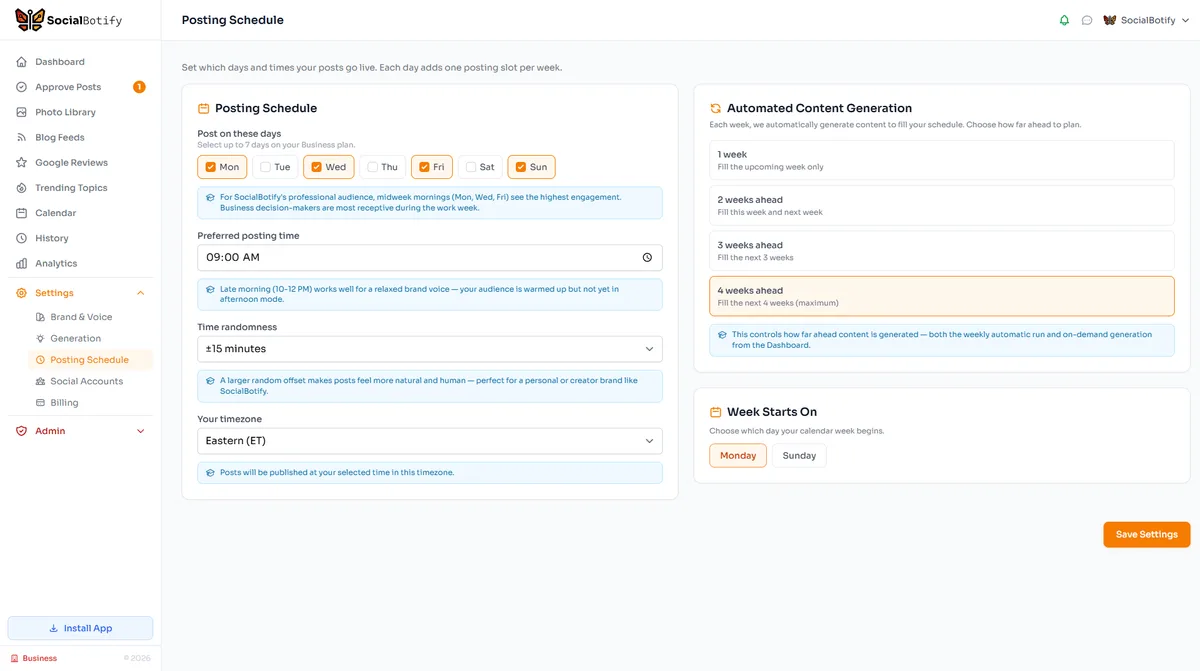Viewport: 1200px width, 671px height.
Task: Open the Billing settings page
Action: coord(70,402)
